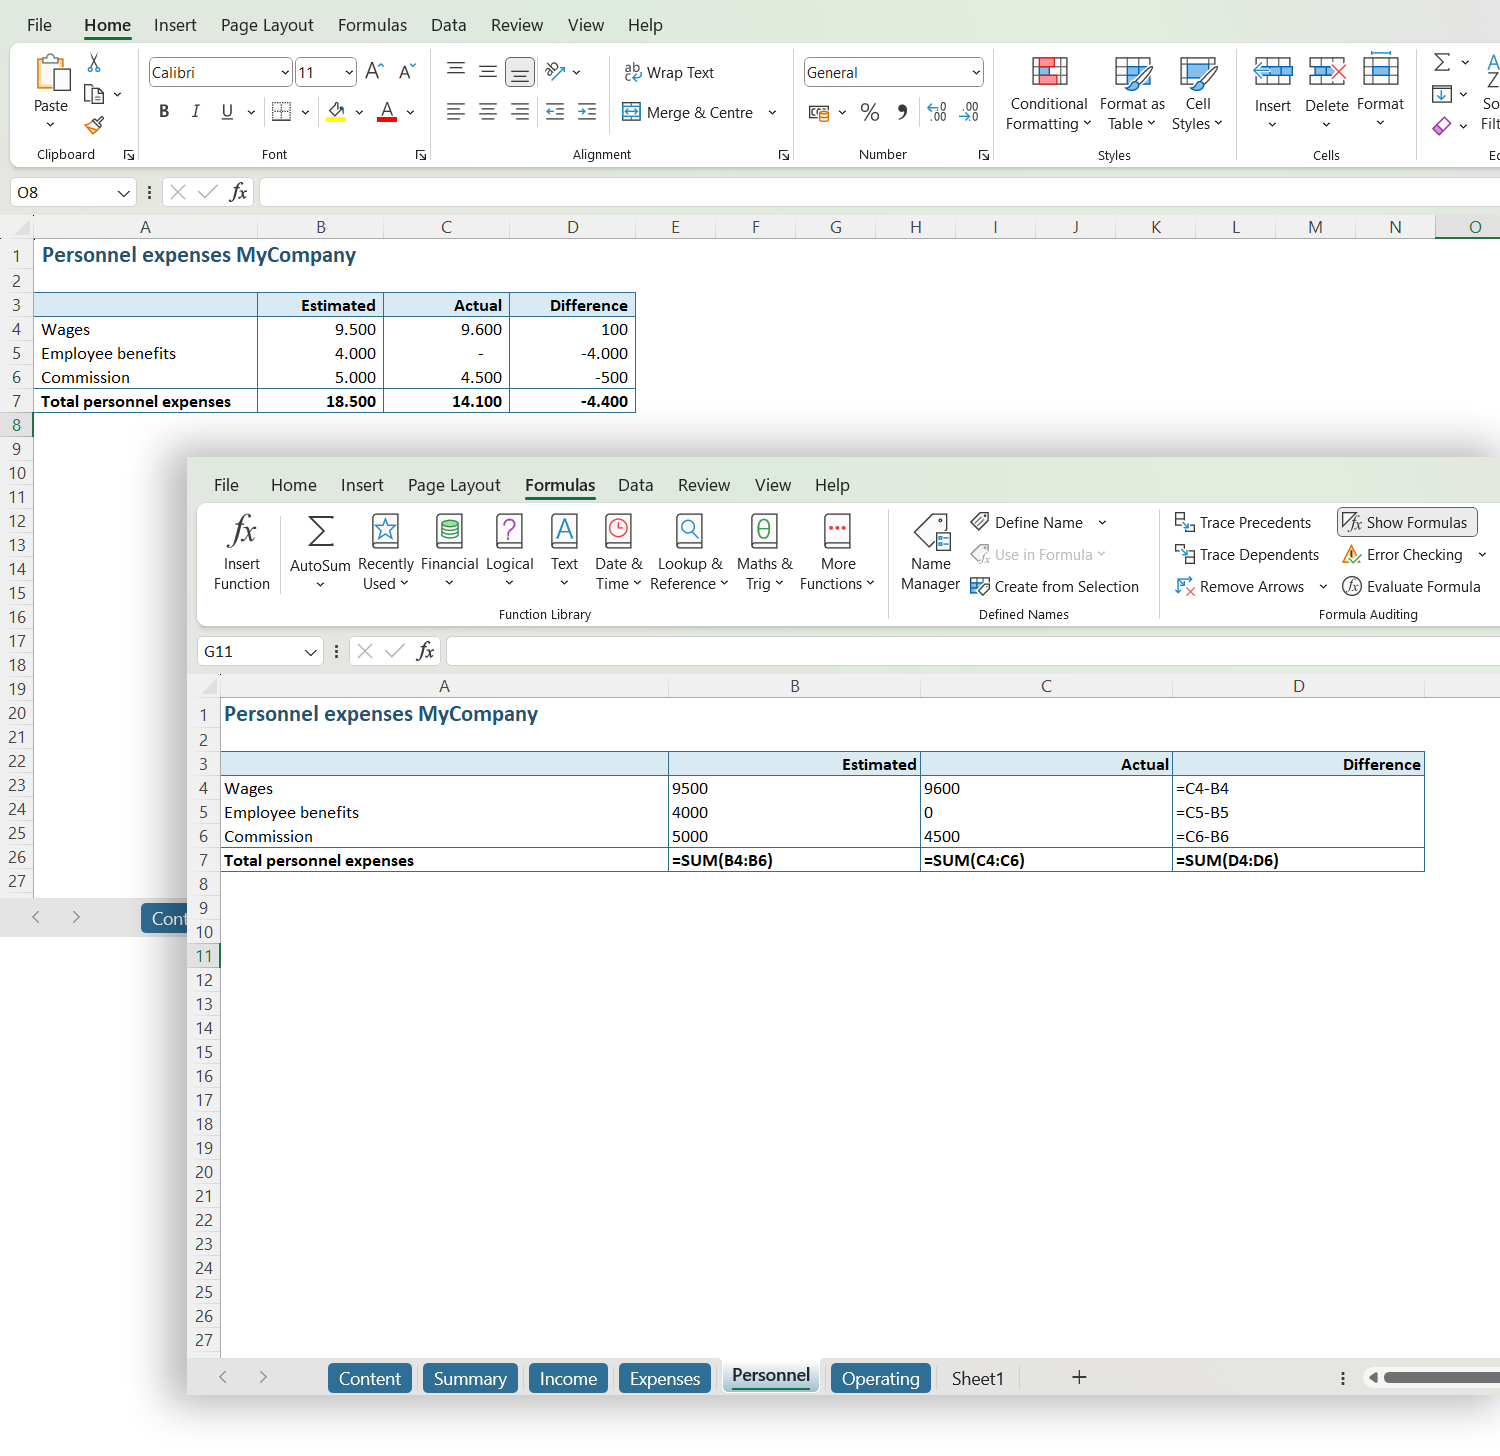Toggle Underline formatting

227,111
